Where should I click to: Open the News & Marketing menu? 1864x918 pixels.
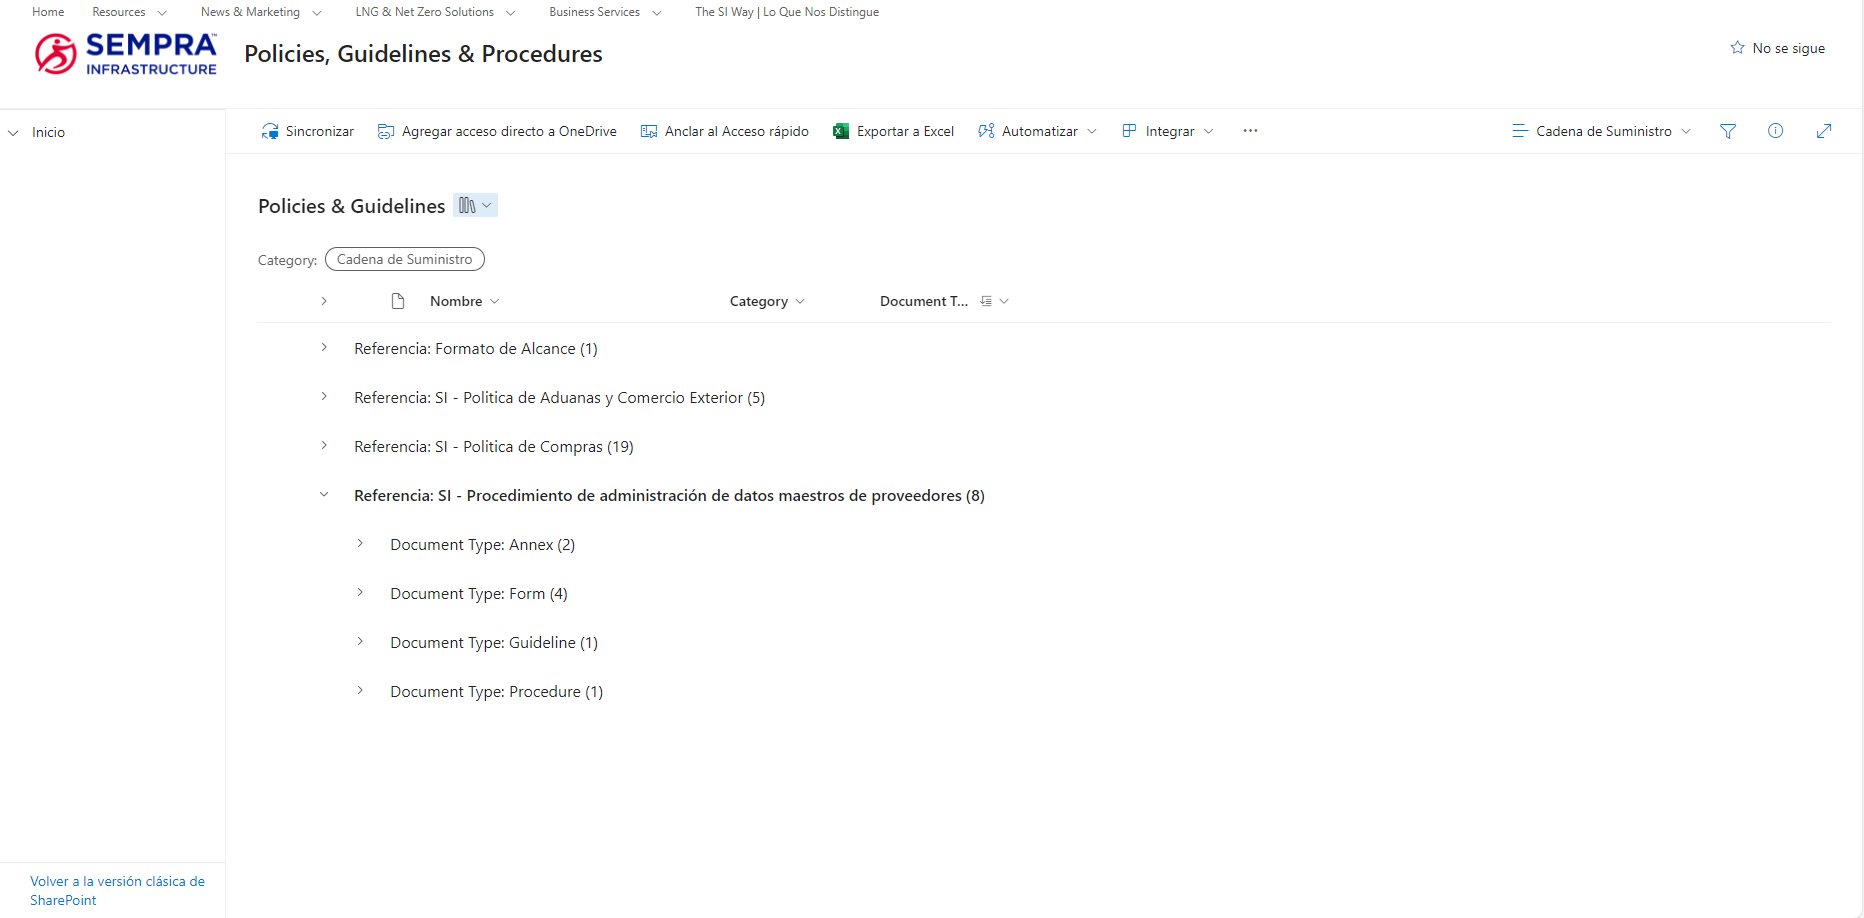point(261,12)
